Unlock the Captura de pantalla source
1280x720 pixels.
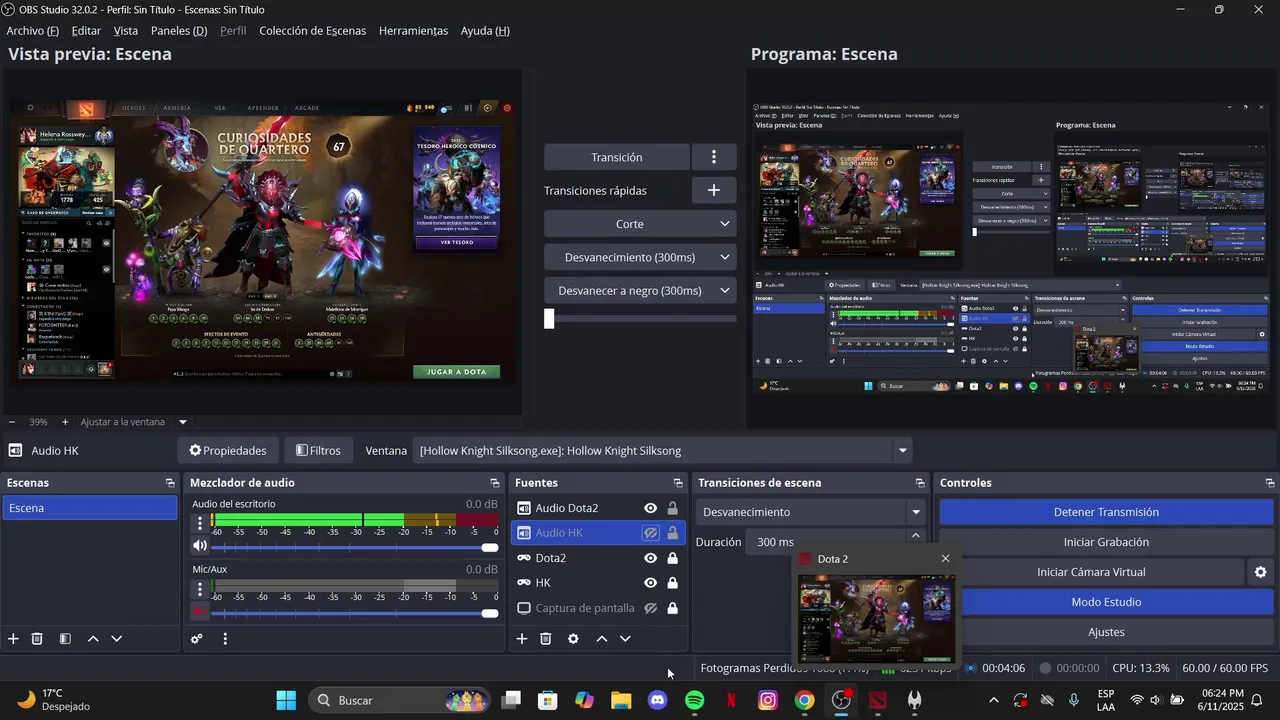coord(672,608)
